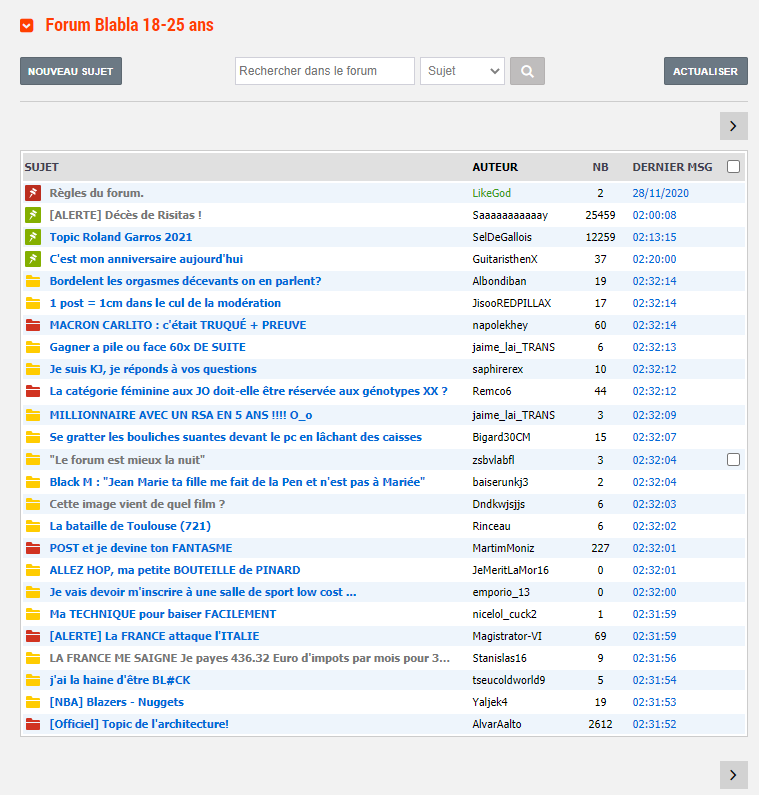
Task: Click red folder icon beside MACRON CARLITO topic
Action: [x=32, y=325]
